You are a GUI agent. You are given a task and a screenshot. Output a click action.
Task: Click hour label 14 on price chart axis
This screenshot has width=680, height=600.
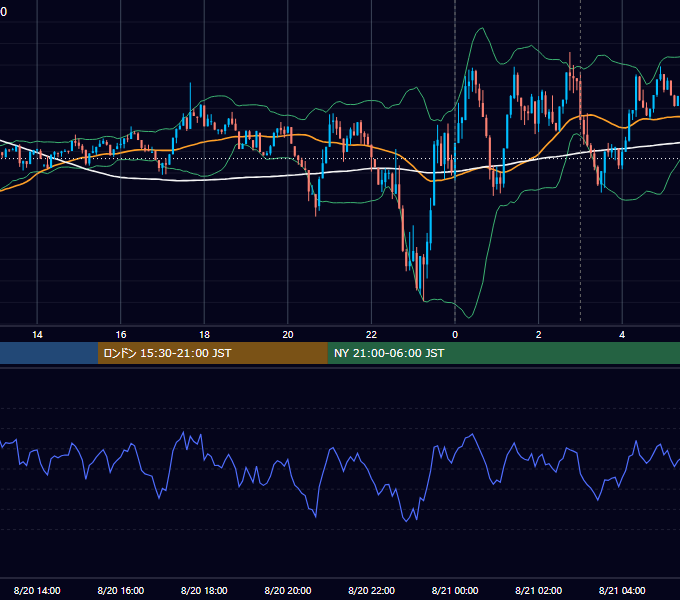[x=37, y=335]
